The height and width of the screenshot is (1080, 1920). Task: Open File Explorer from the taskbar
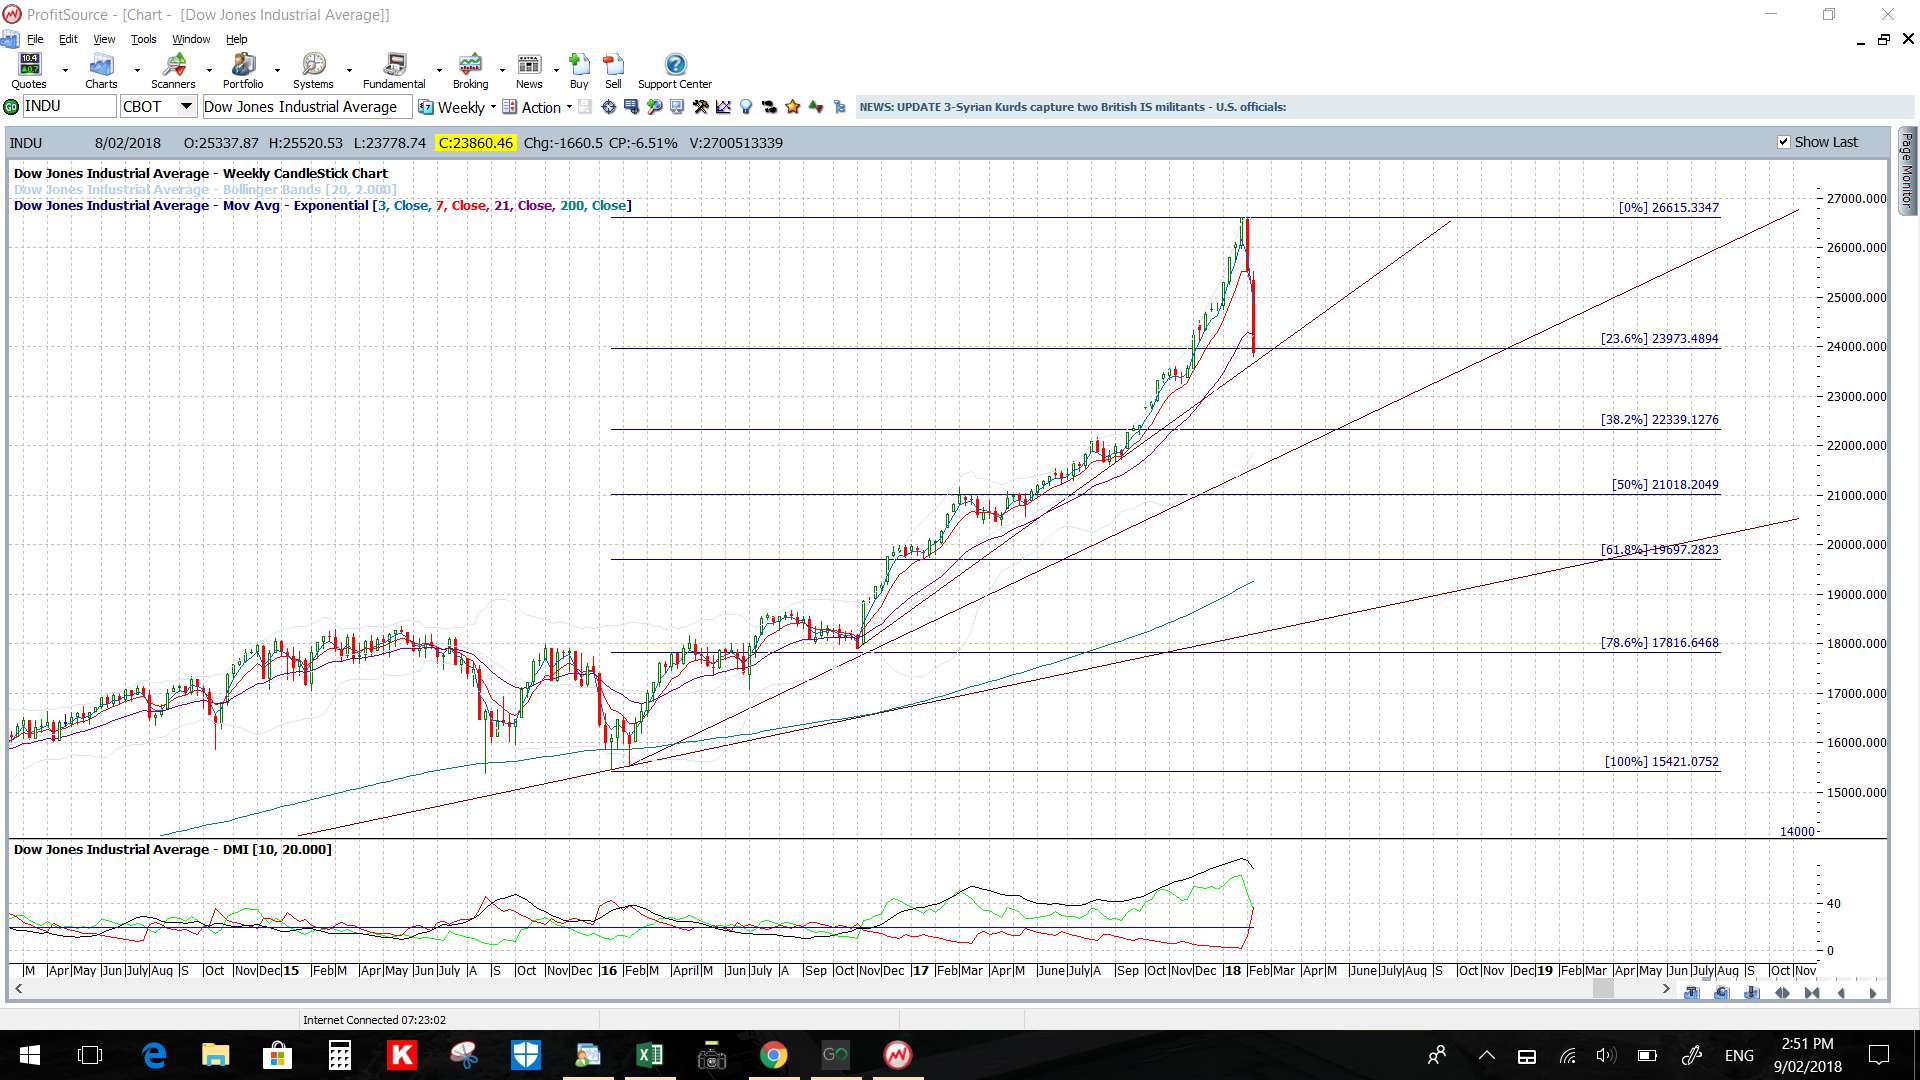click(216, 1055)
